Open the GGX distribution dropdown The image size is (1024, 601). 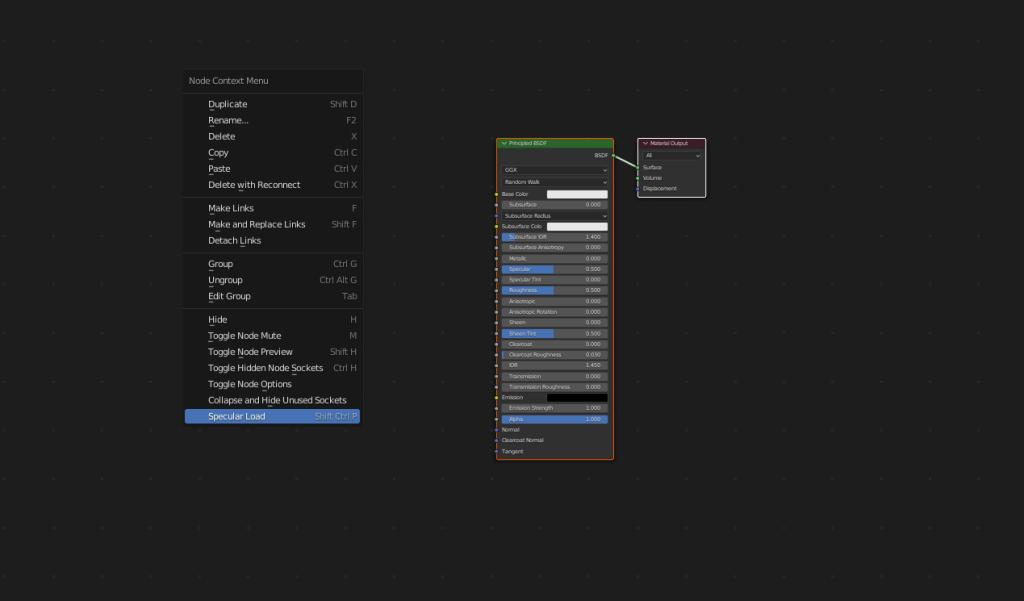(x=555, y=170)
